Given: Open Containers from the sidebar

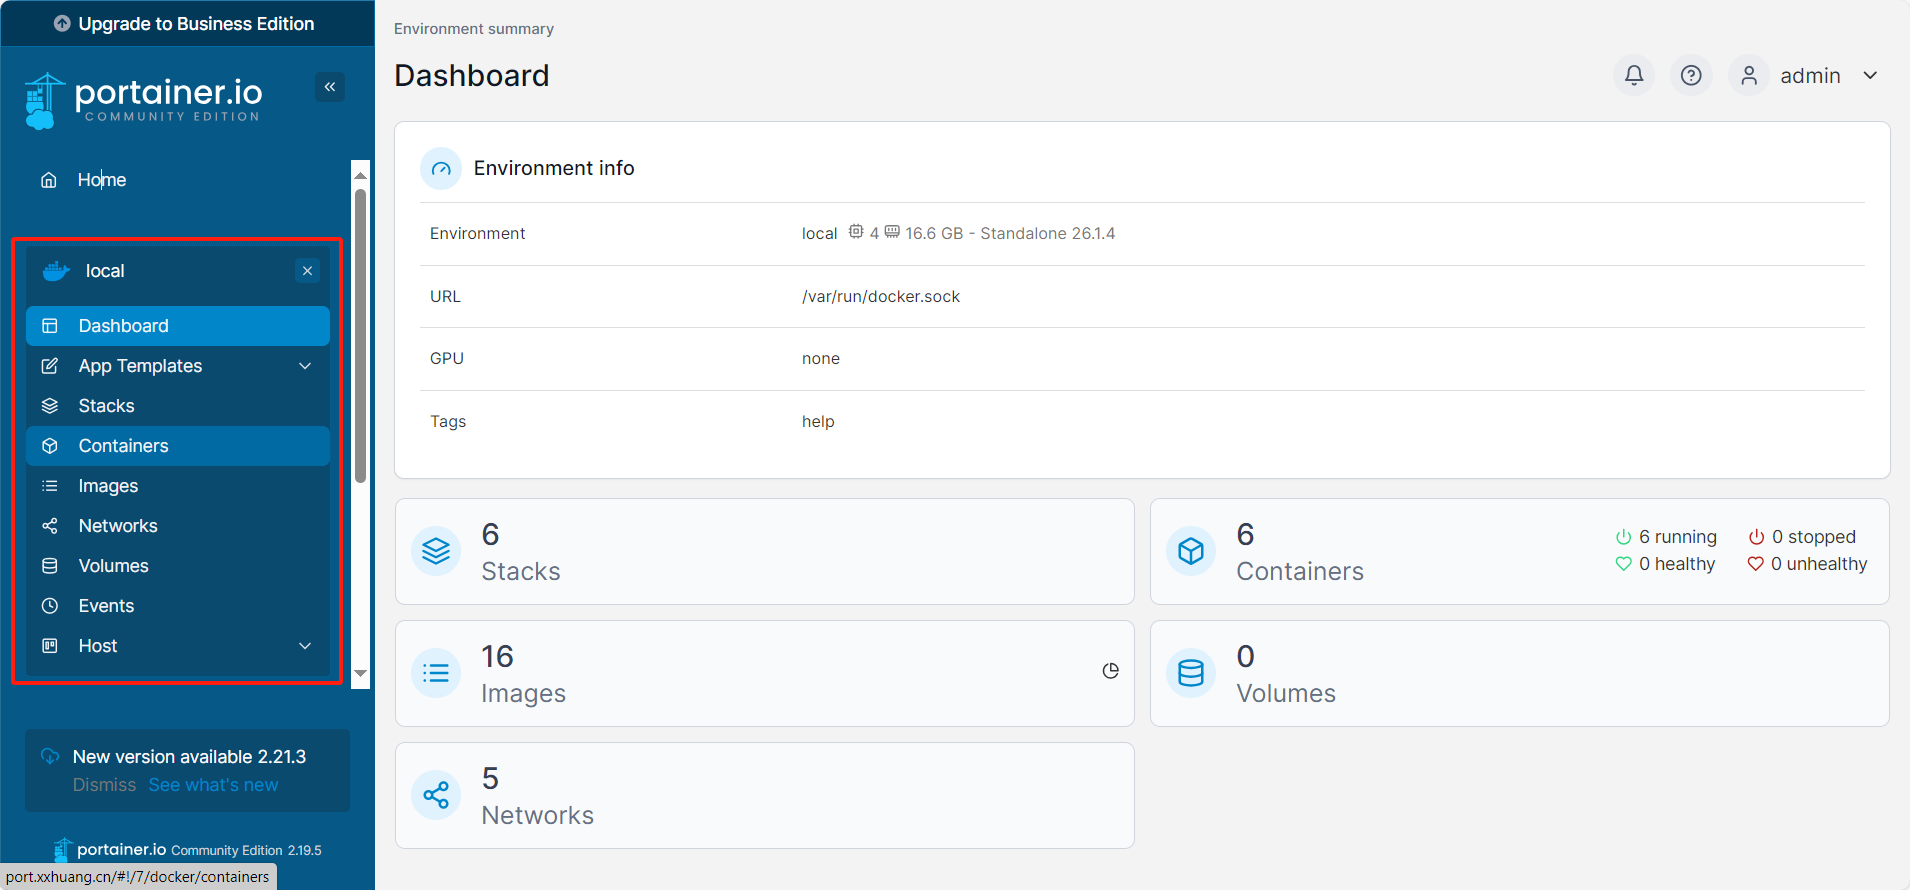Looking at the screenshot, I should coord(178,446).
